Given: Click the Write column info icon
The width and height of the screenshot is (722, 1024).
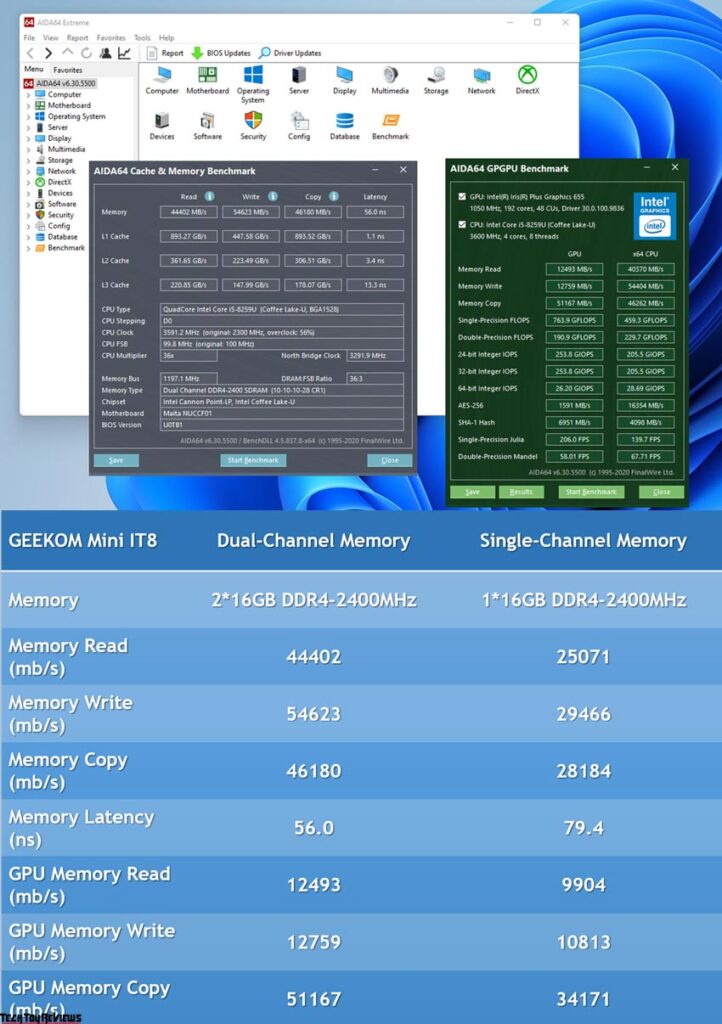Looking at the screenshot, I should coord(273,196).
